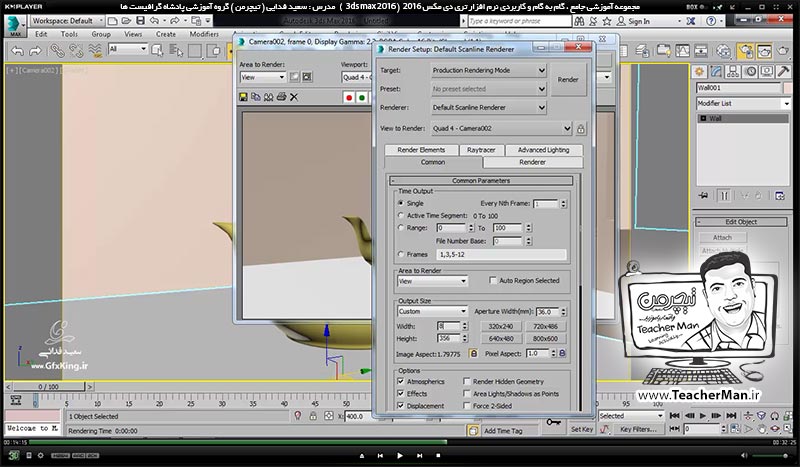Click the New Scene toolbar icon
Viewport: 800px width, 467px height.
pos(113,21)
